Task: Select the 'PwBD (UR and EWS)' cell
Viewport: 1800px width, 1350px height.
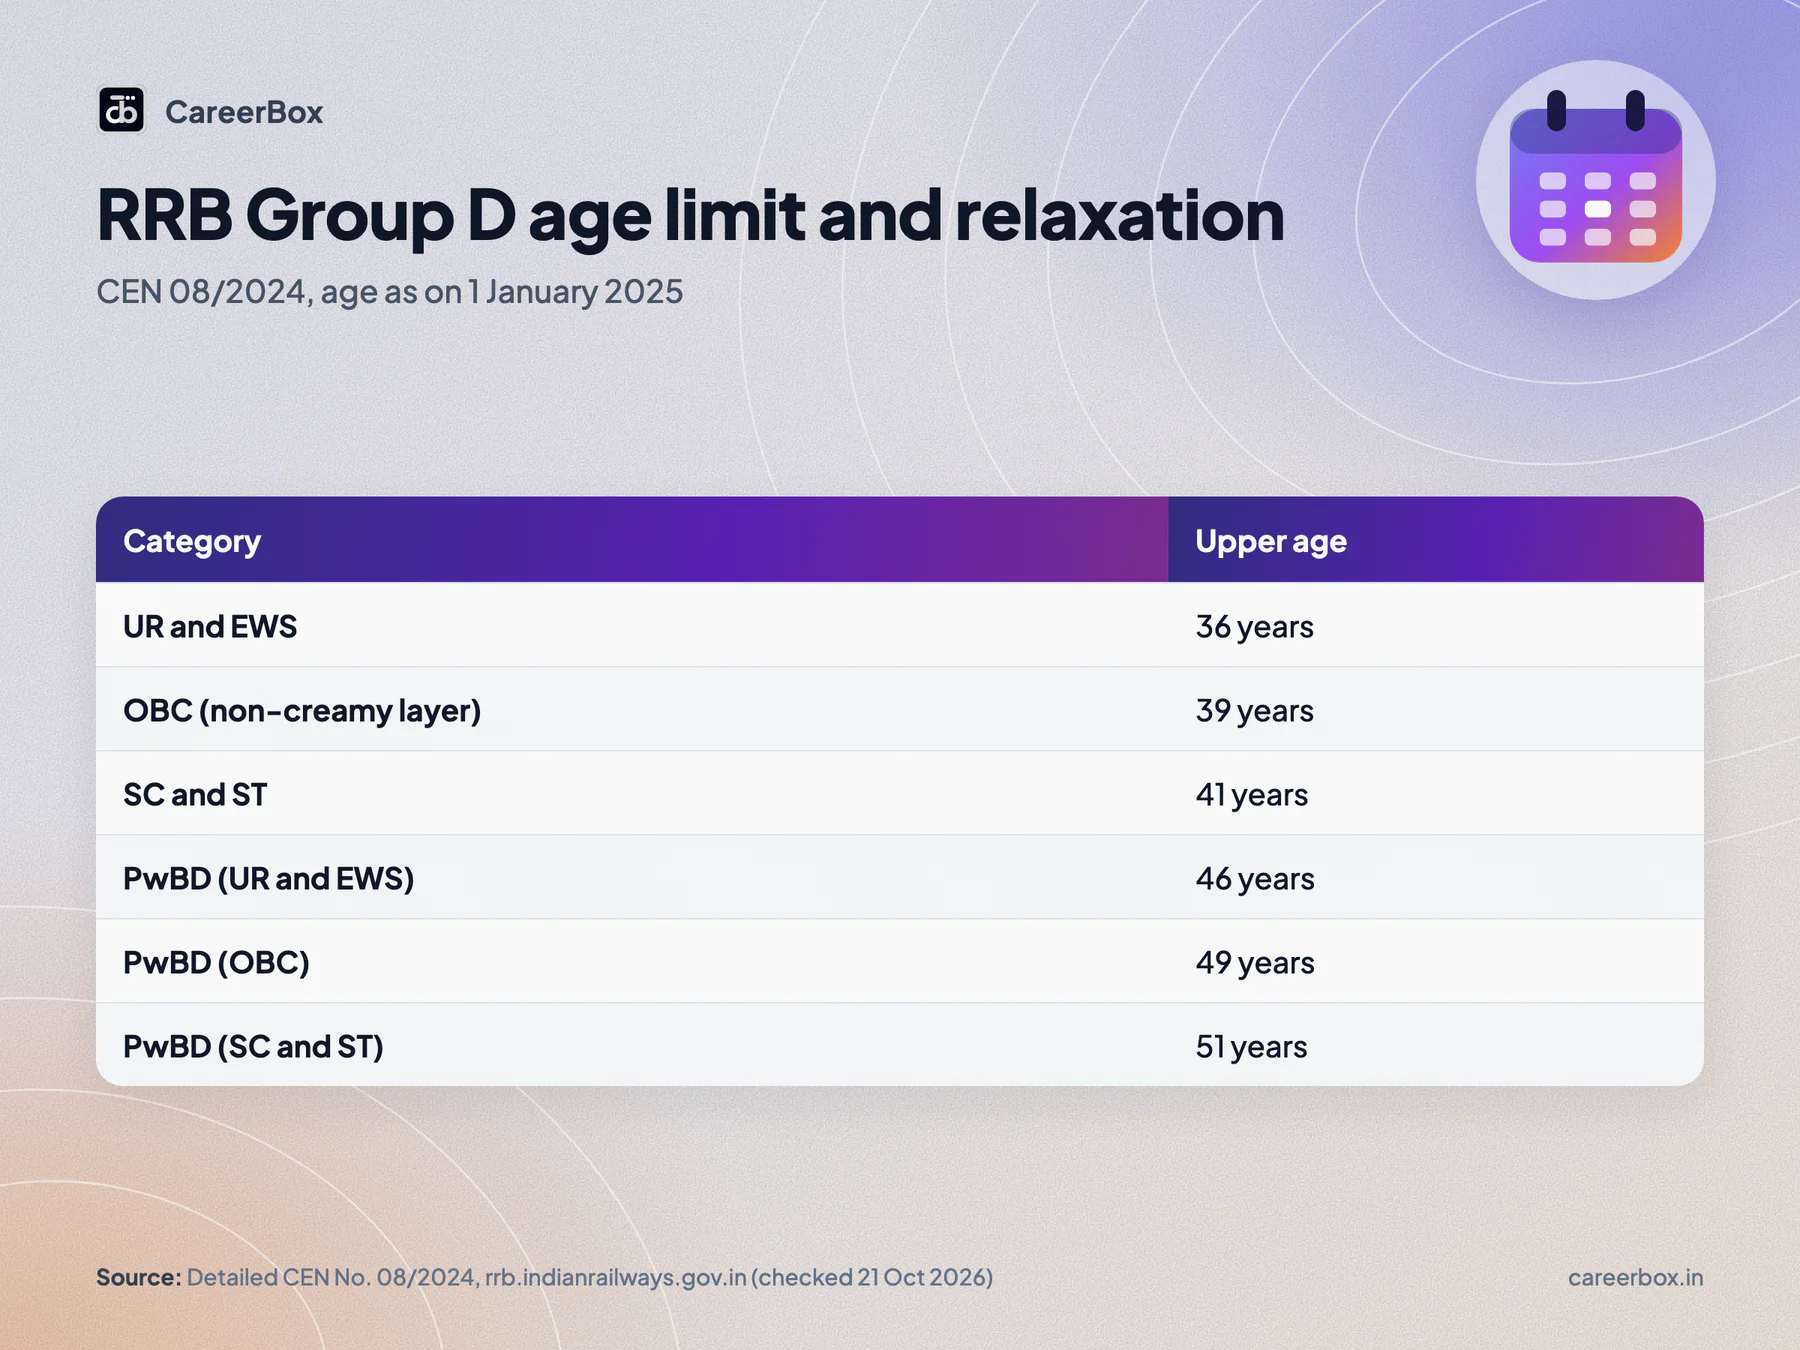Action: click(632, 878)
